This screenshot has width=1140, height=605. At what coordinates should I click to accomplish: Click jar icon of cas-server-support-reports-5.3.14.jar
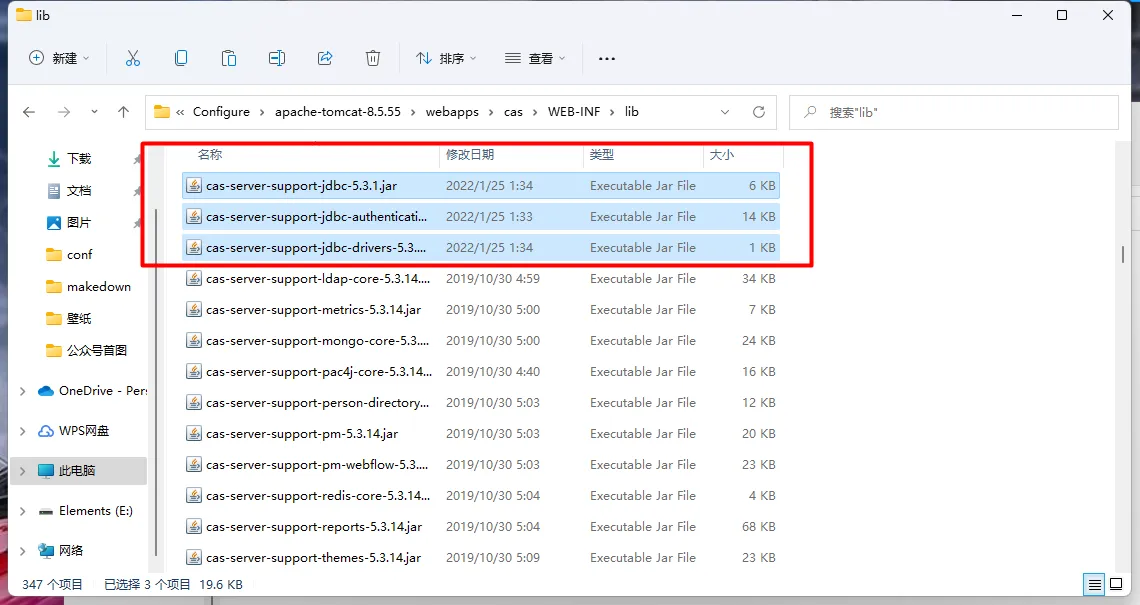tap(193, 526)
